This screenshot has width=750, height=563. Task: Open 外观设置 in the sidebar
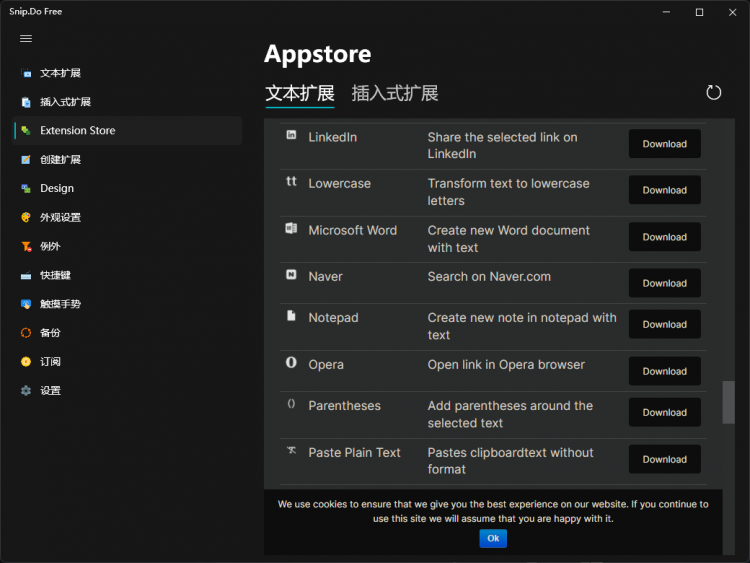[x=60, y=217]
